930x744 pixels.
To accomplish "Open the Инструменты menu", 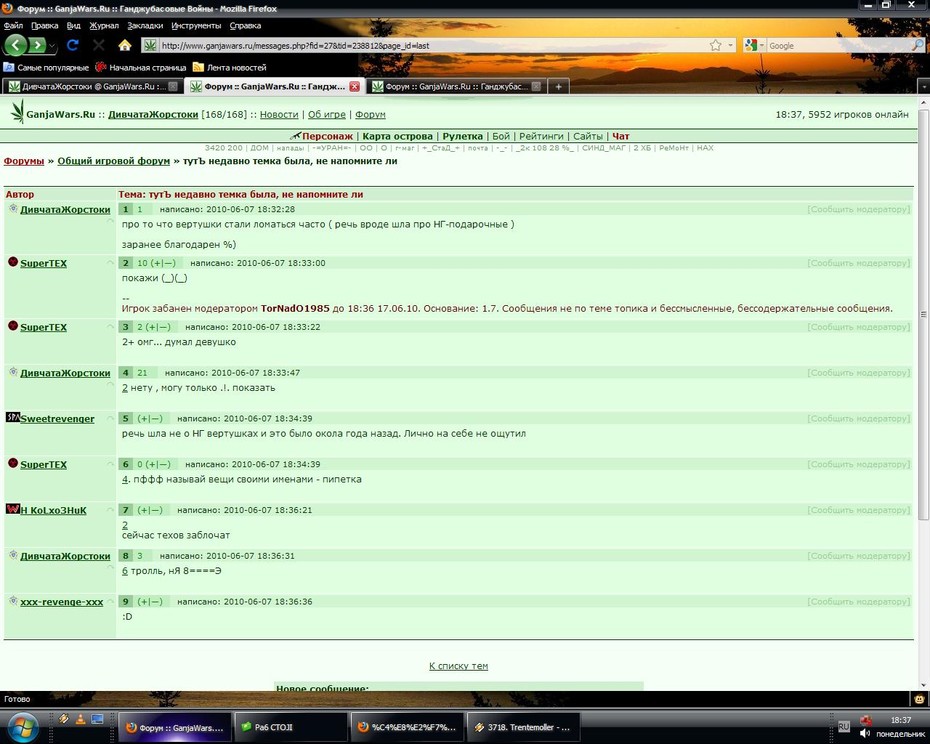I will pyautogui.click(x=196, y=26).
